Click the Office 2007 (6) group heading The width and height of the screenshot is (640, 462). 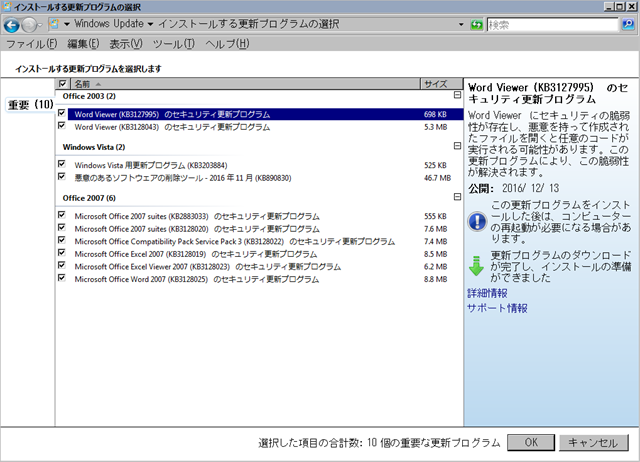(89, 198)
